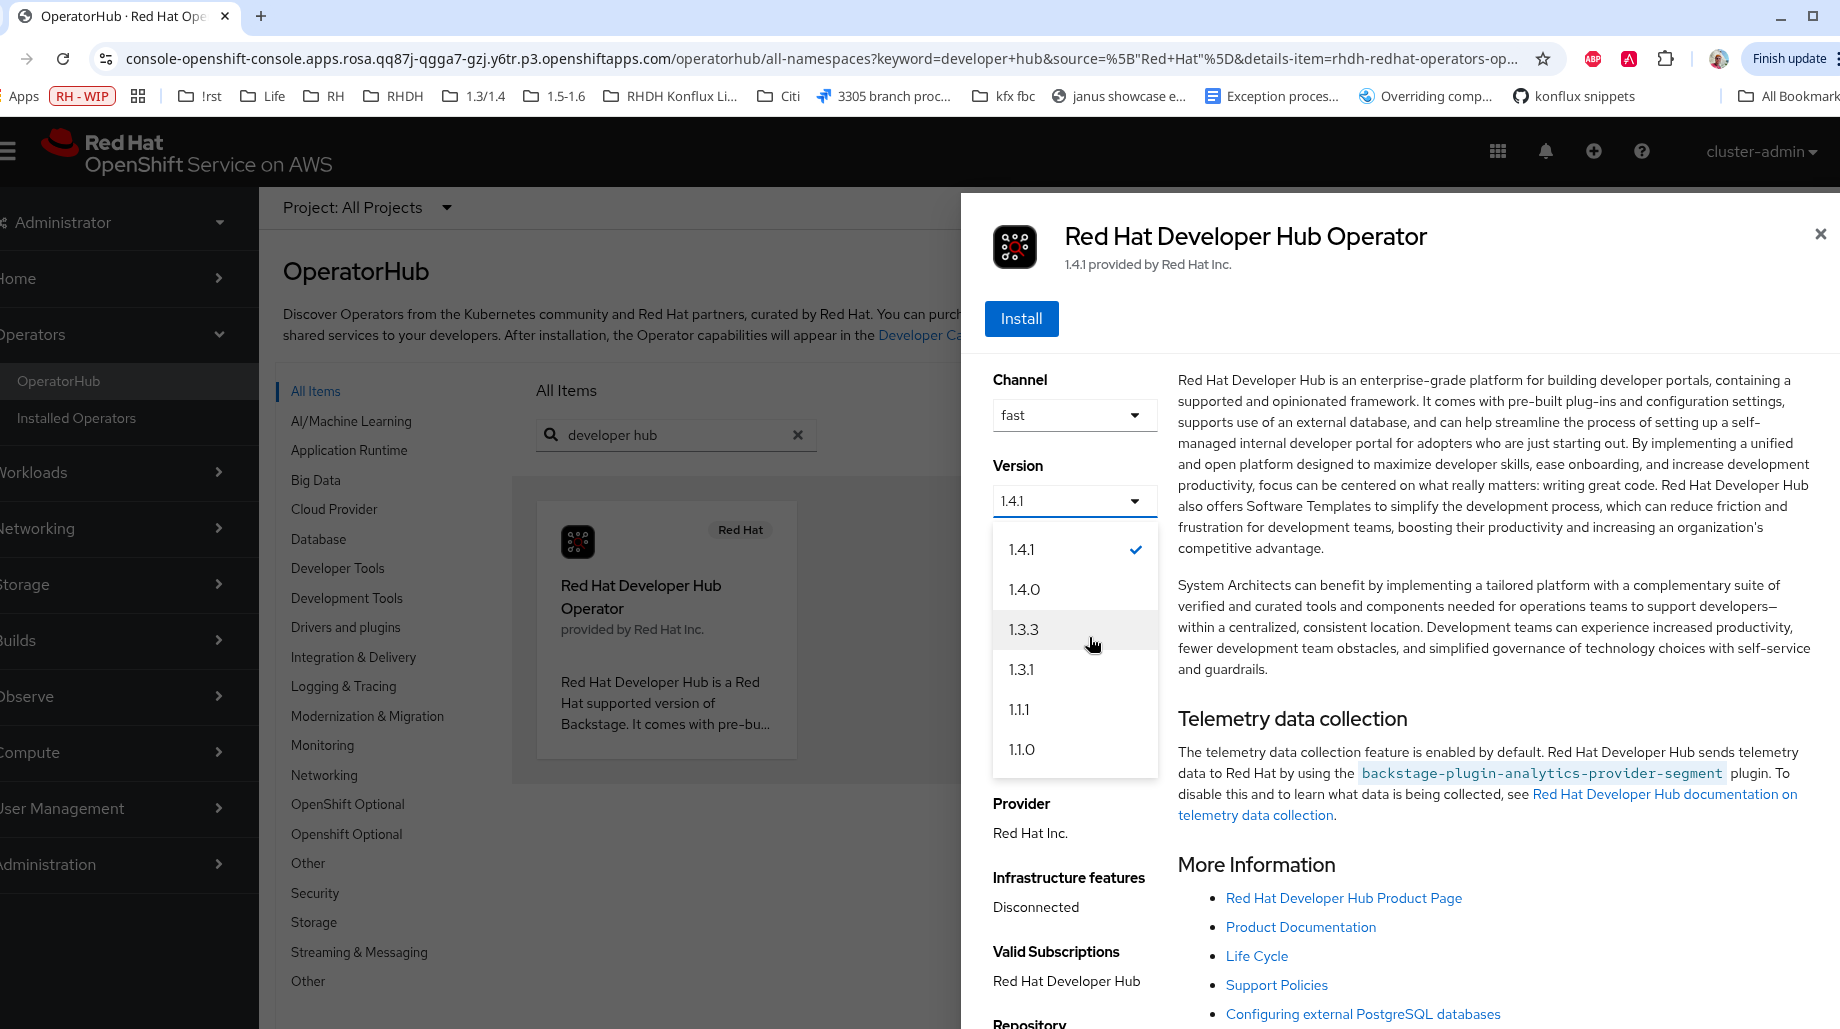This screenshot has width=1840, height=1029.
Task: Select version 1.1.0 from the list
Action: point(1075,749)
